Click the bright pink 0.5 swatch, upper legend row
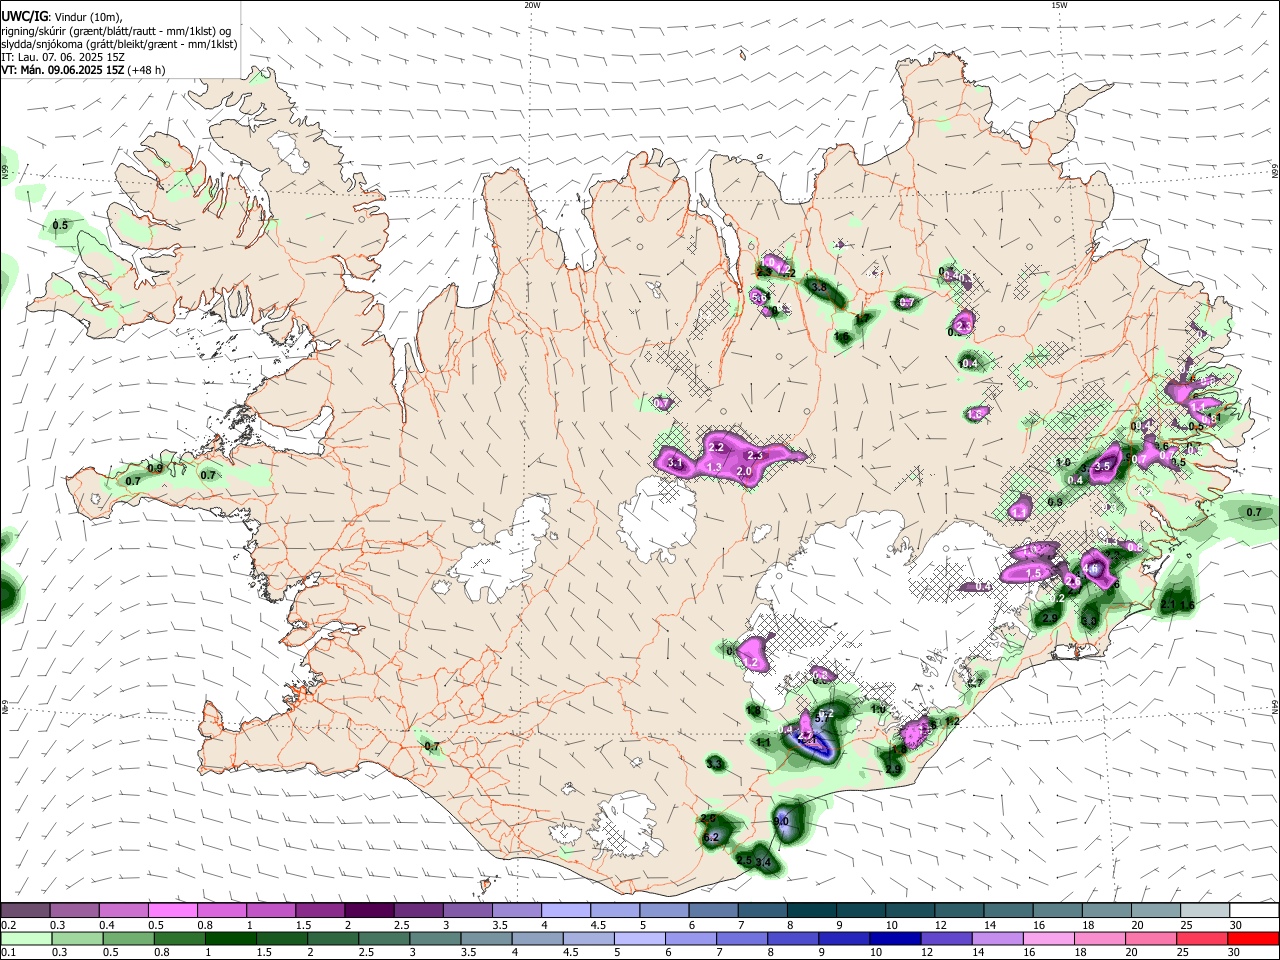The image size is (1280, 960). 172,911
